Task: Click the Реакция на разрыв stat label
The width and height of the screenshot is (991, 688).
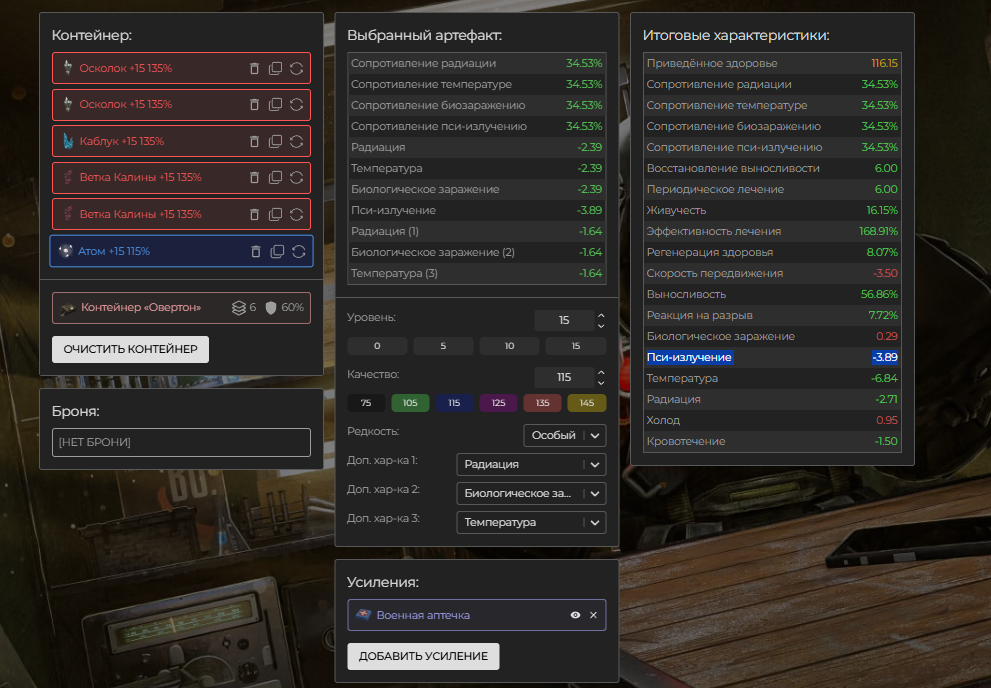Action: pos(700,315)
